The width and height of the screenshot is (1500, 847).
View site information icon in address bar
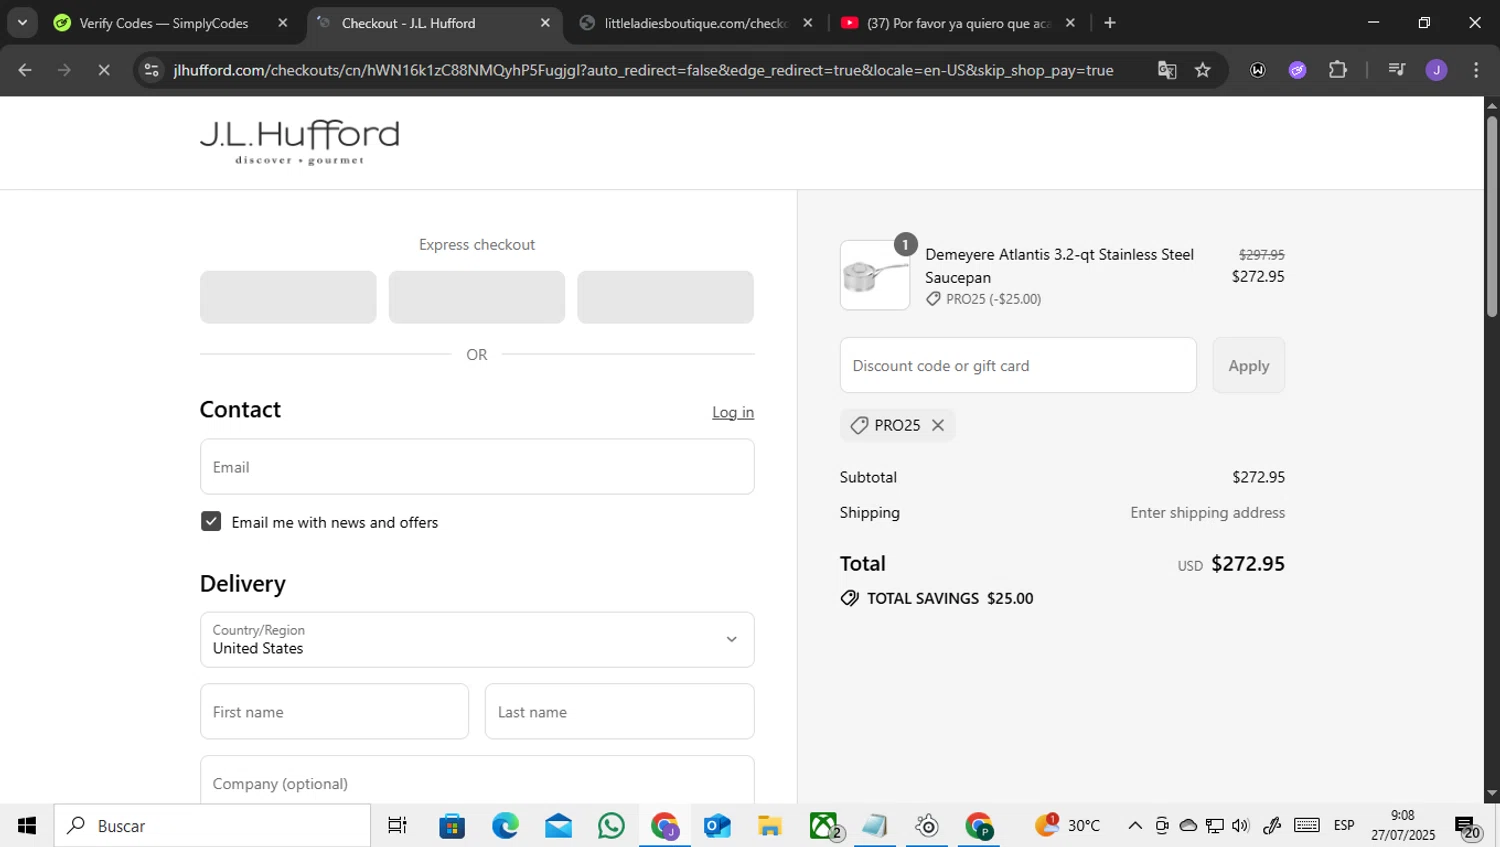(x=151, y=70)
